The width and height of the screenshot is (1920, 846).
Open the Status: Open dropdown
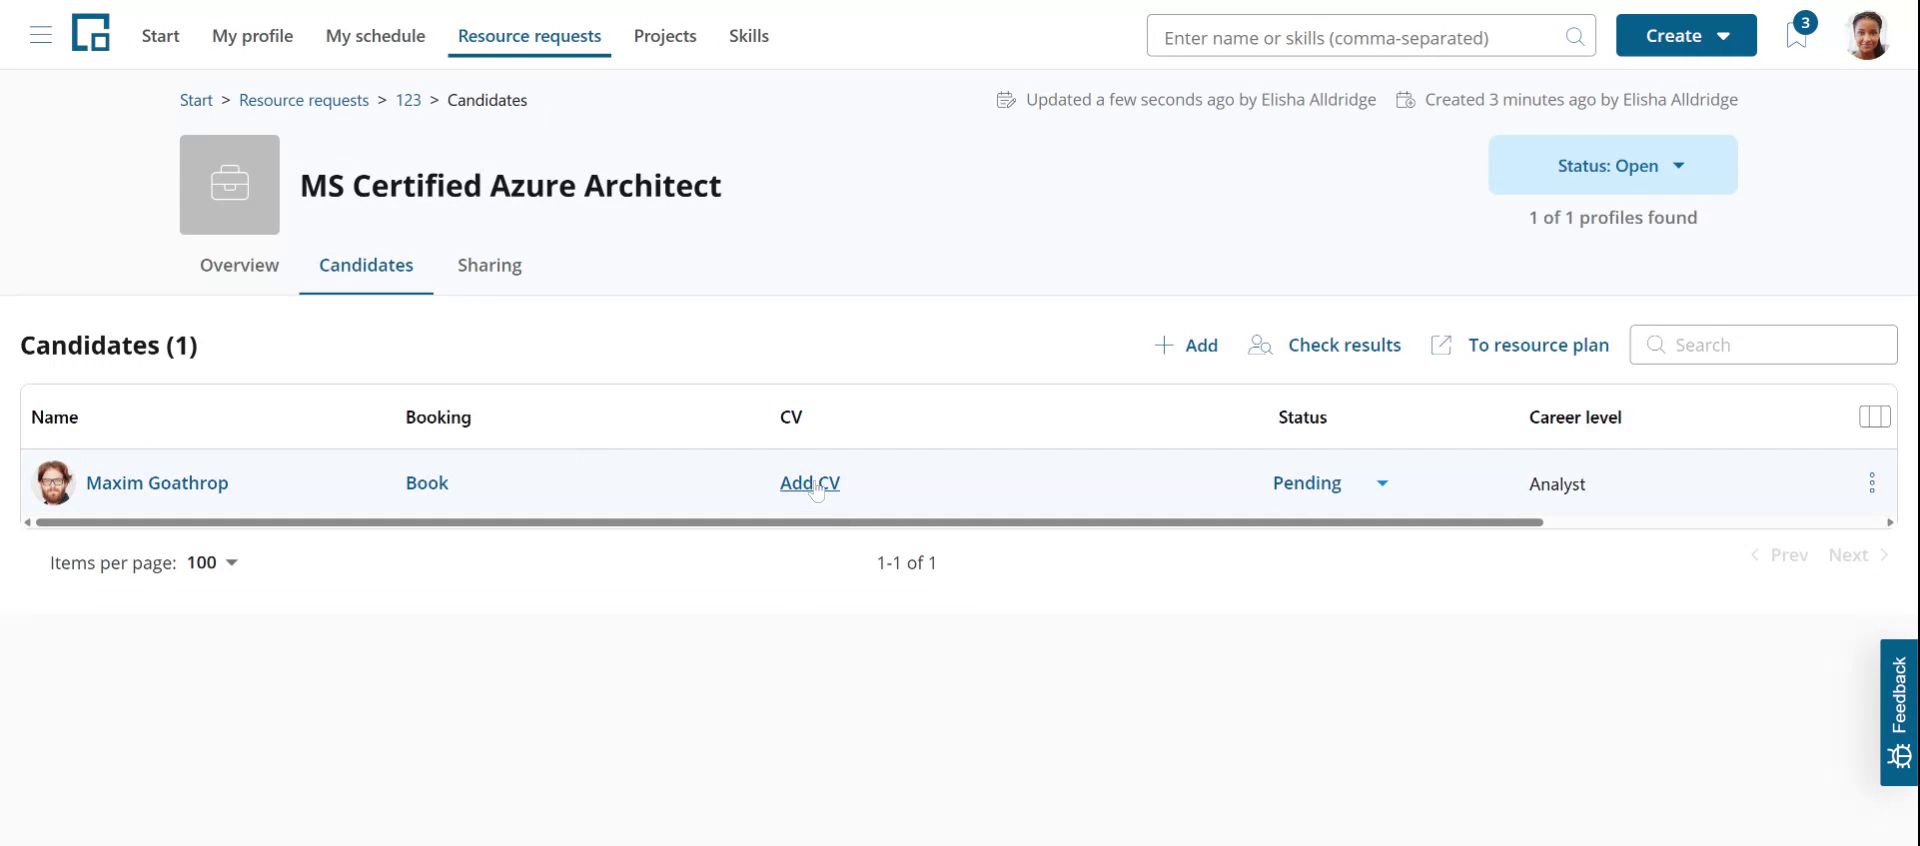[x=1612, y=165]
